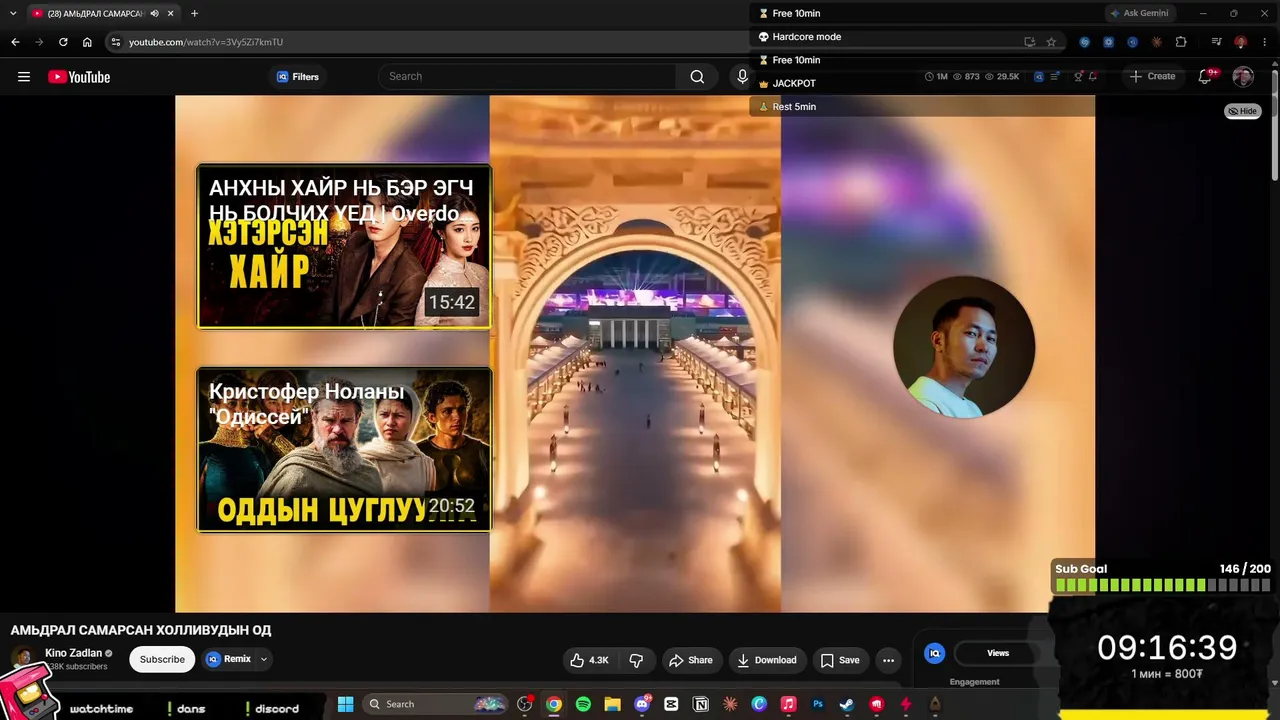This screenshot has width=1280, height=720.
Task: Click the Engagement label in vidIQ panel
Action: tap(975, 682)
